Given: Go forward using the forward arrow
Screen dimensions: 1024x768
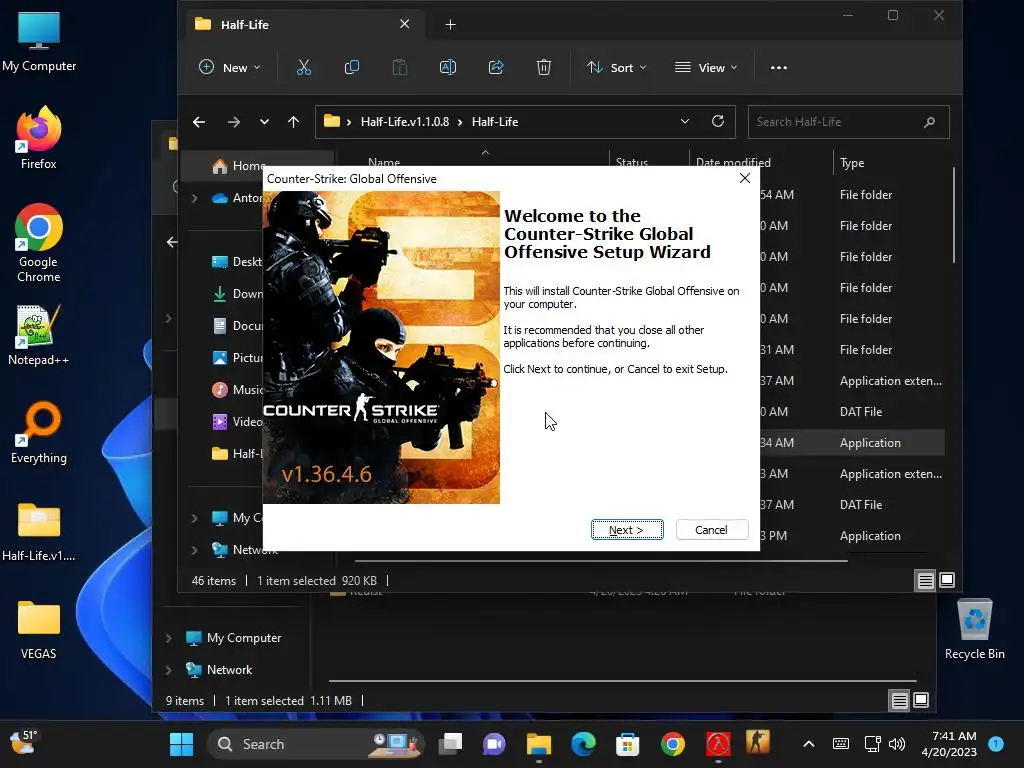Looking at the screenshot, I should 234,122.
